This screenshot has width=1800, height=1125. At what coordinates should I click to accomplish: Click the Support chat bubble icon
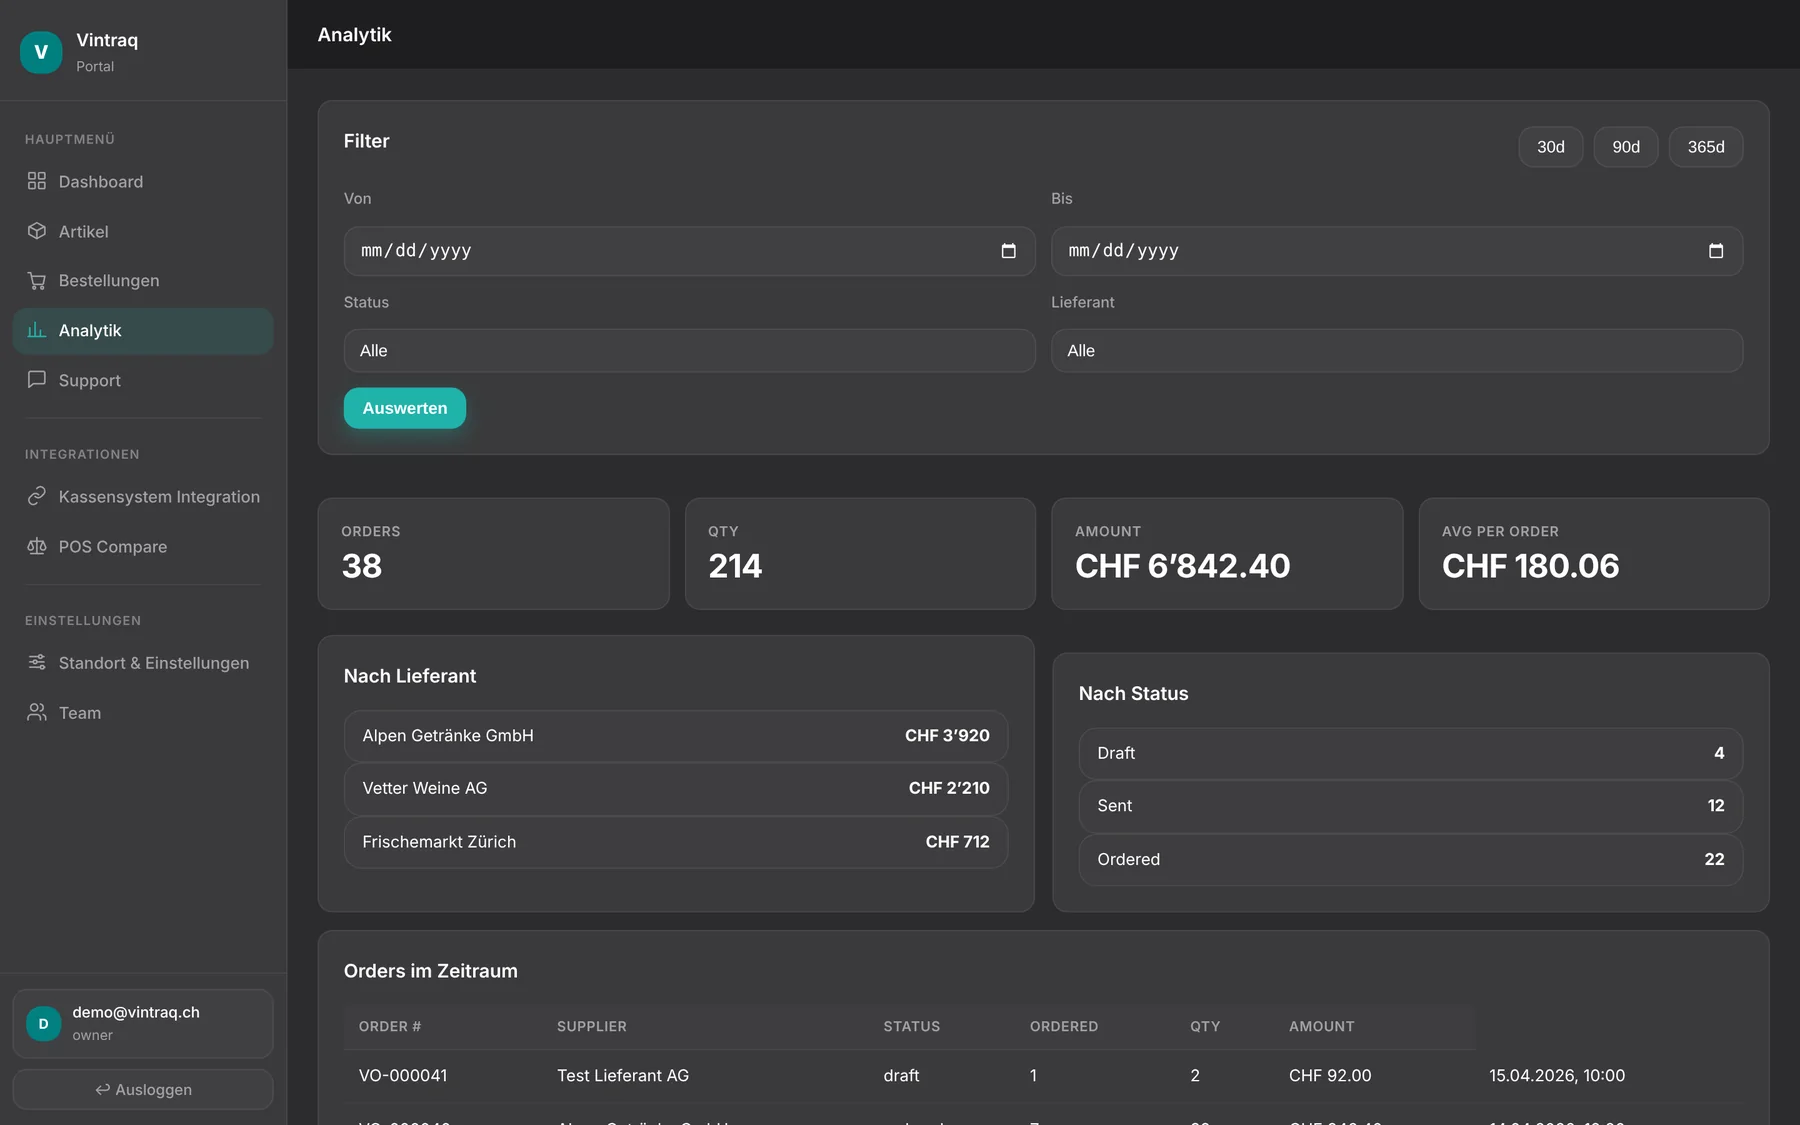point(37,380)
